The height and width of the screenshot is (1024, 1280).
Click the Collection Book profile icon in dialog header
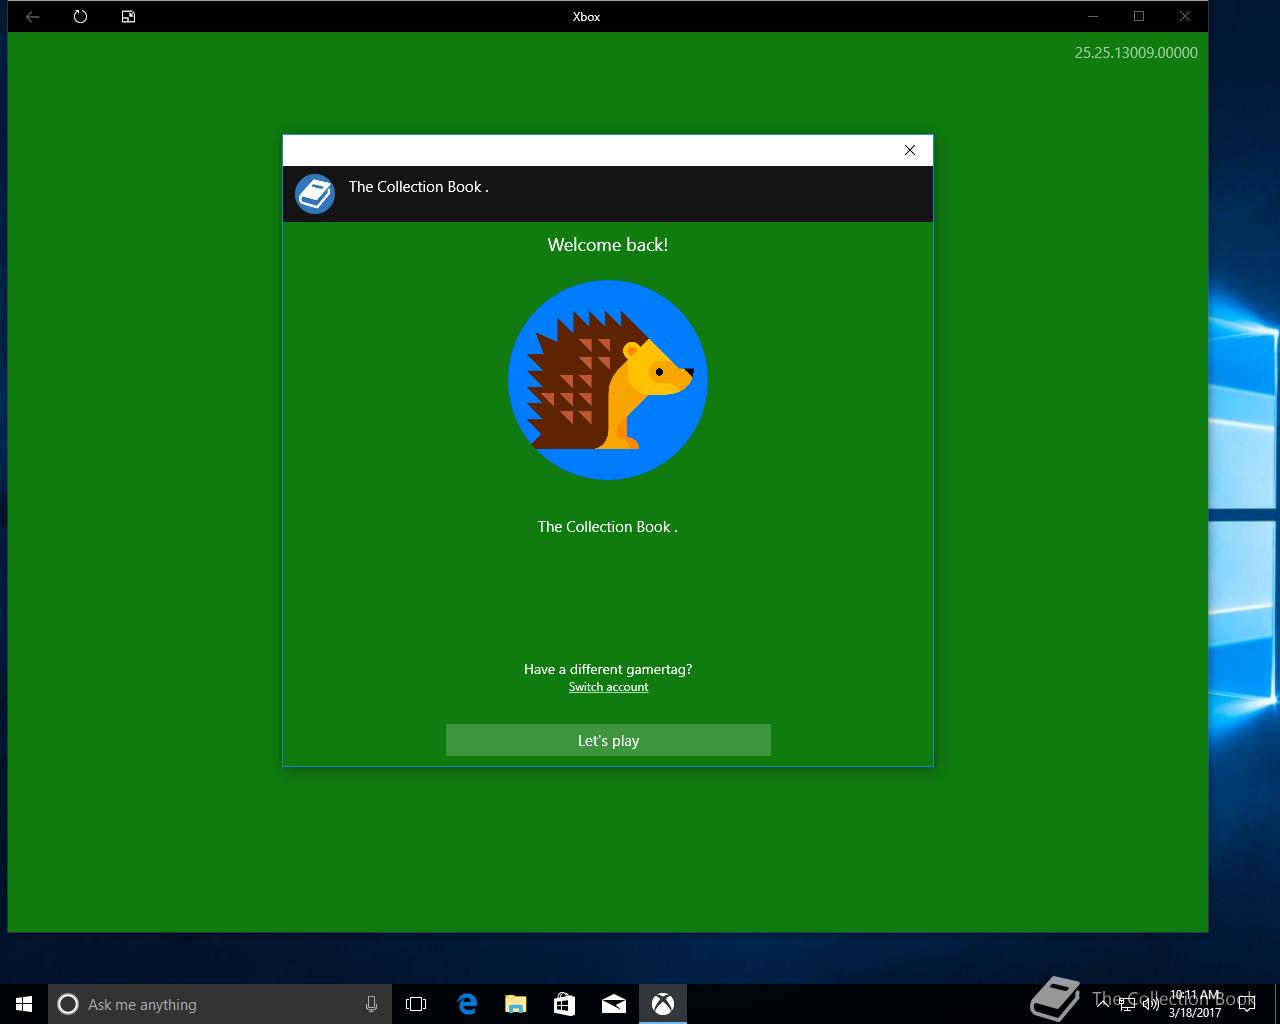click(315, 194)
